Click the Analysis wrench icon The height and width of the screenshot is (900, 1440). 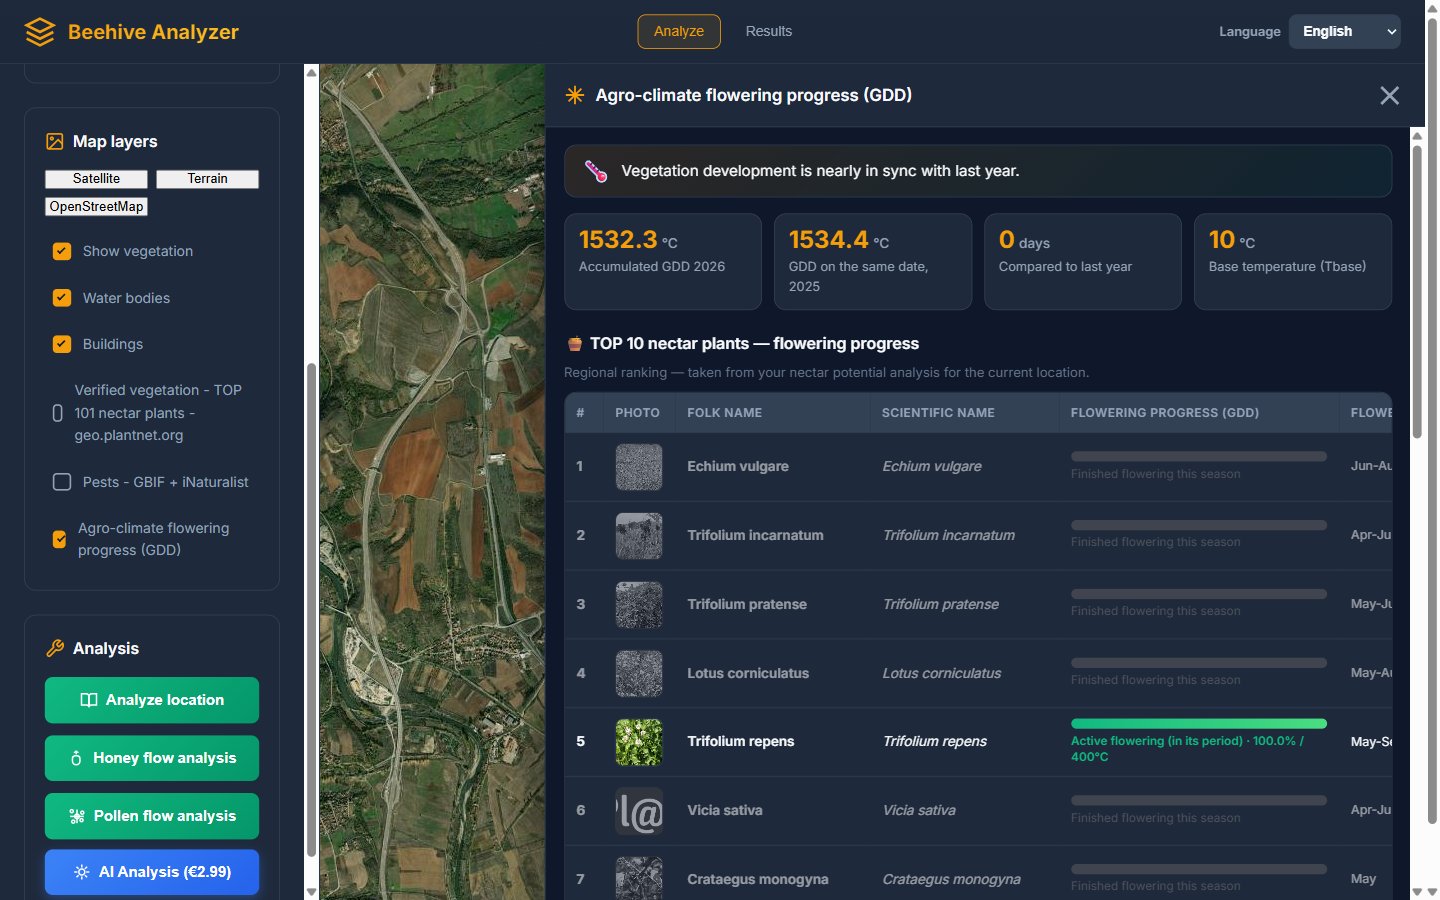coord(55,648)
